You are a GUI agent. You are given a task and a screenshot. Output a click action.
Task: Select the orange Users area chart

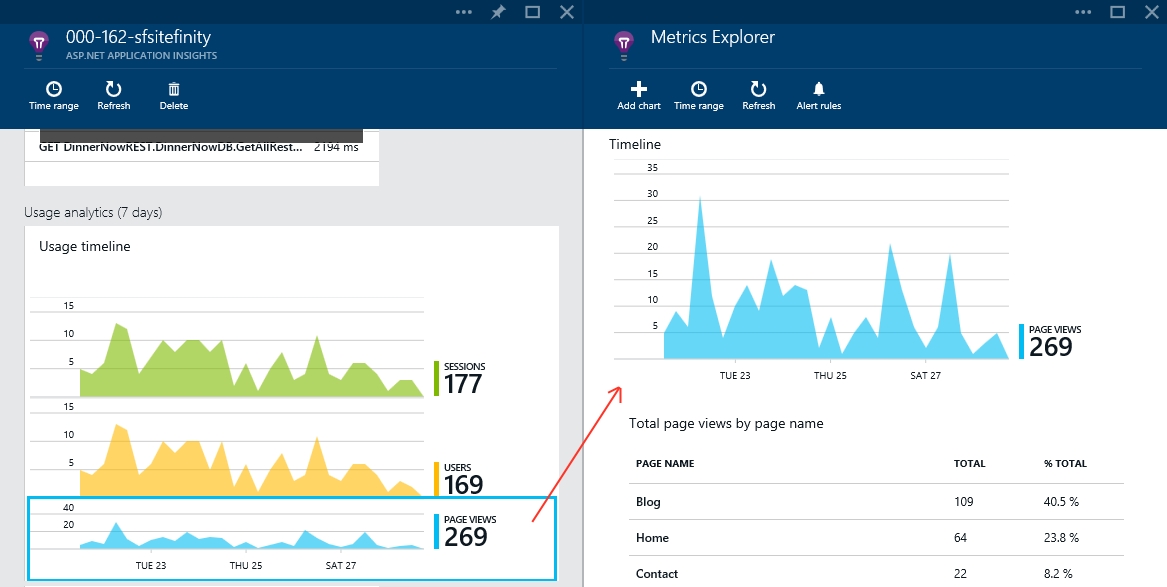pyautogui.click(x=252, y=461)
